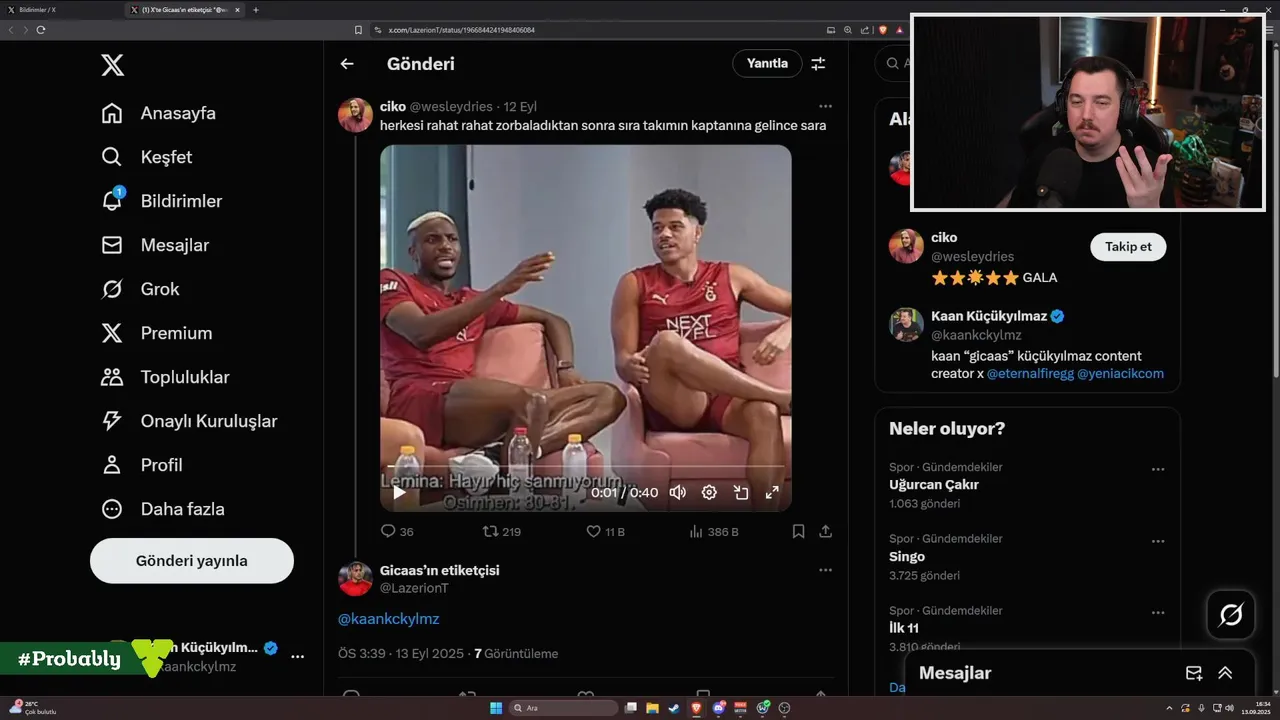Click Brave Shields icon
The image size is (1280, 720).
point(883,30)
